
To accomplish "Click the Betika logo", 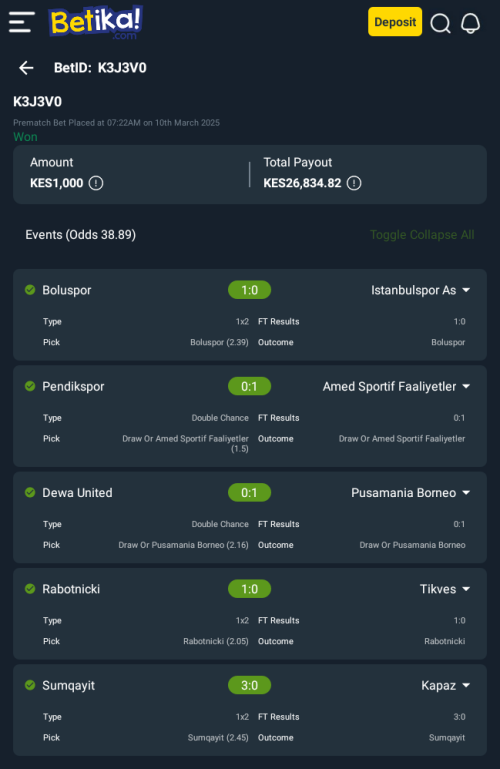I will pos(96,23).
